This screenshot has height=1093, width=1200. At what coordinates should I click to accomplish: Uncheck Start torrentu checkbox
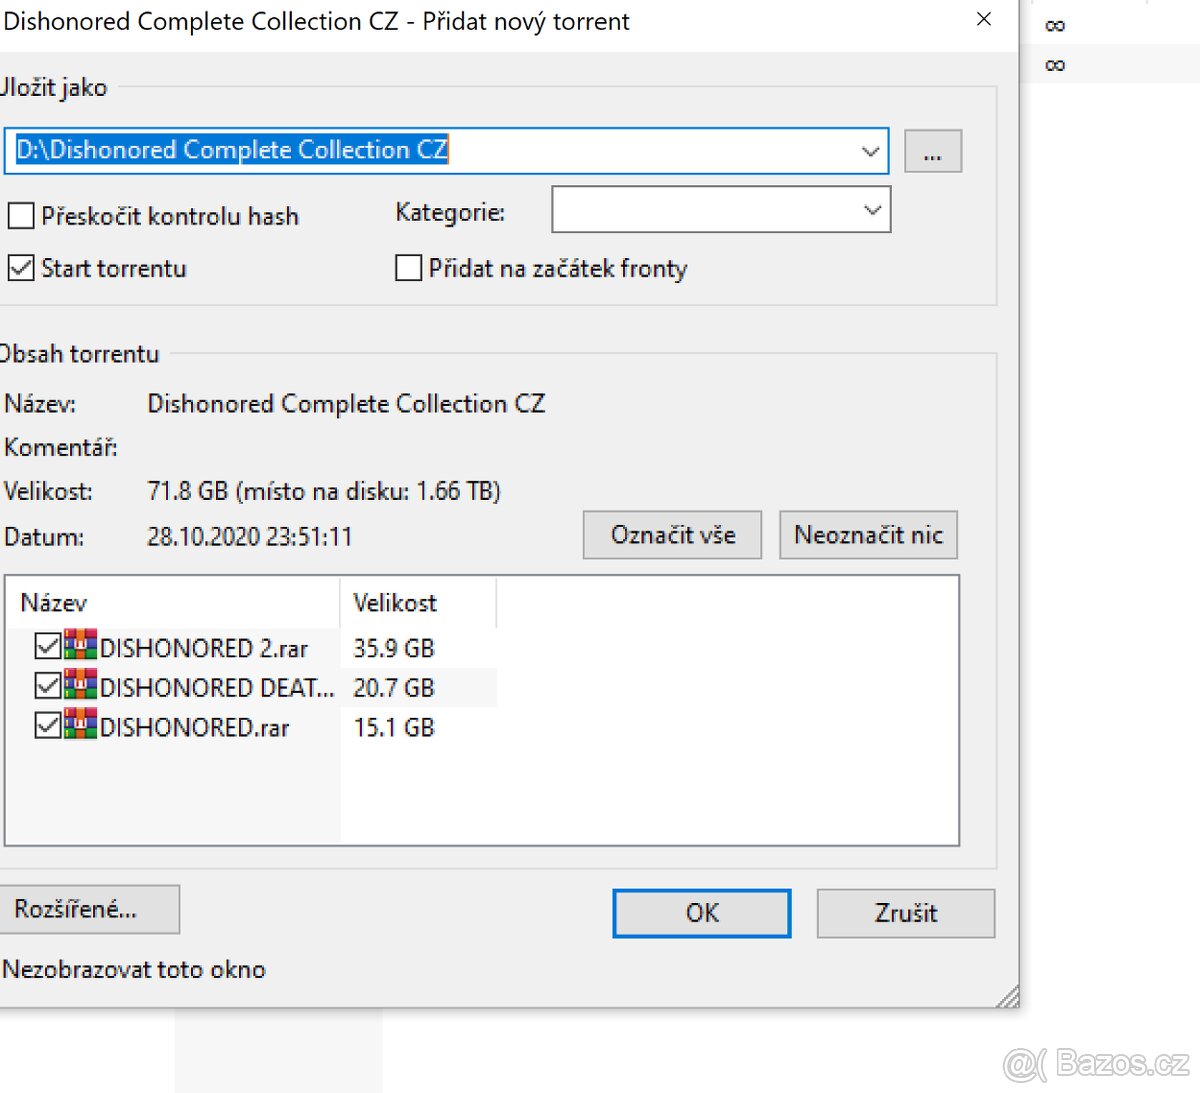pos(21,267)
